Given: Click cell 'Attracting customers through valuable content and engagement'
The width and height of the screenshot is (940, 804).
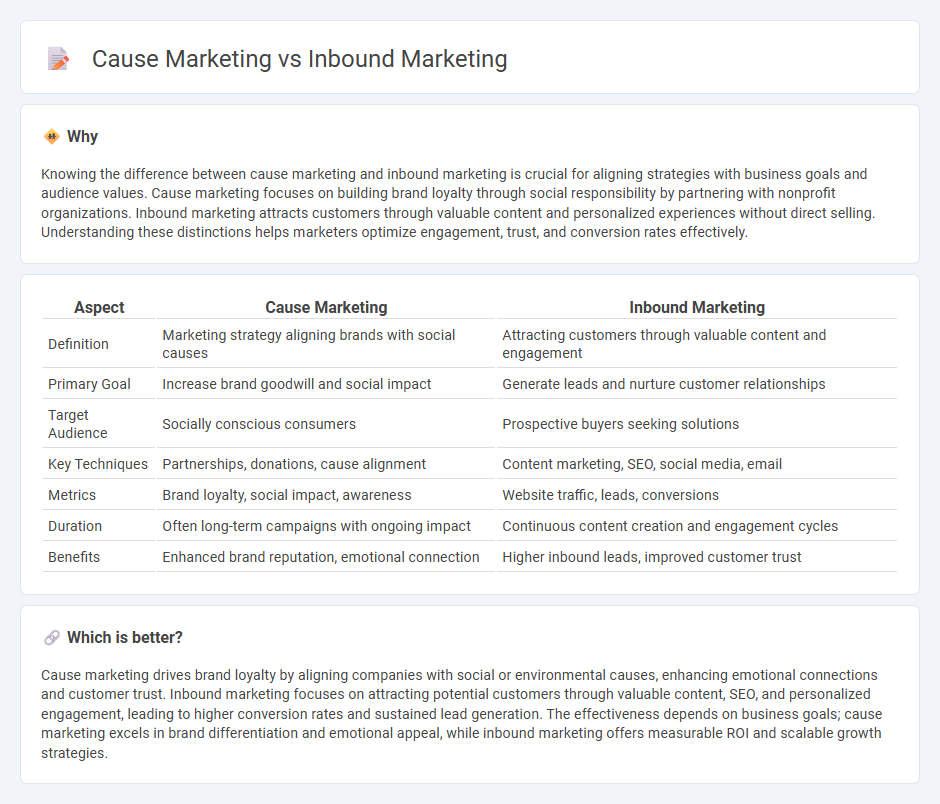Looking at the screenshot, I should pos(697,344).
